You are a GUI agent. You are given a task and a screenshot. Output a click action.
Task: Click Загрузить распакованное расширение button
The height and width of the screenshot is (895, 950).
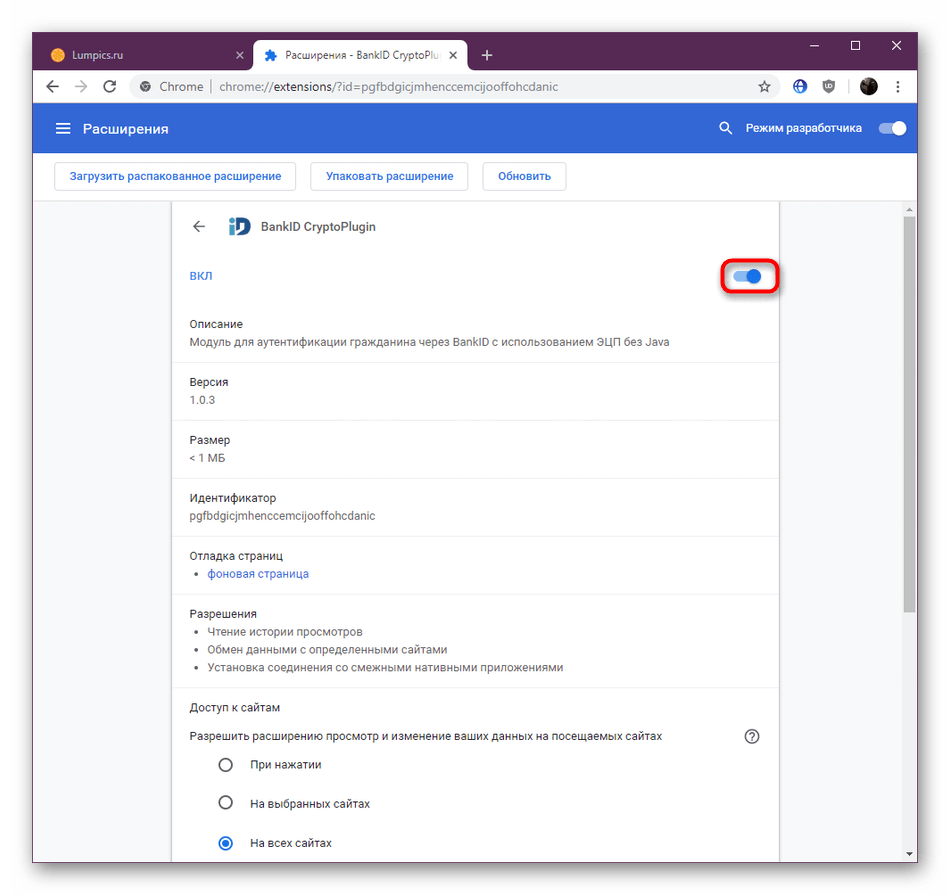coord(175,177)
